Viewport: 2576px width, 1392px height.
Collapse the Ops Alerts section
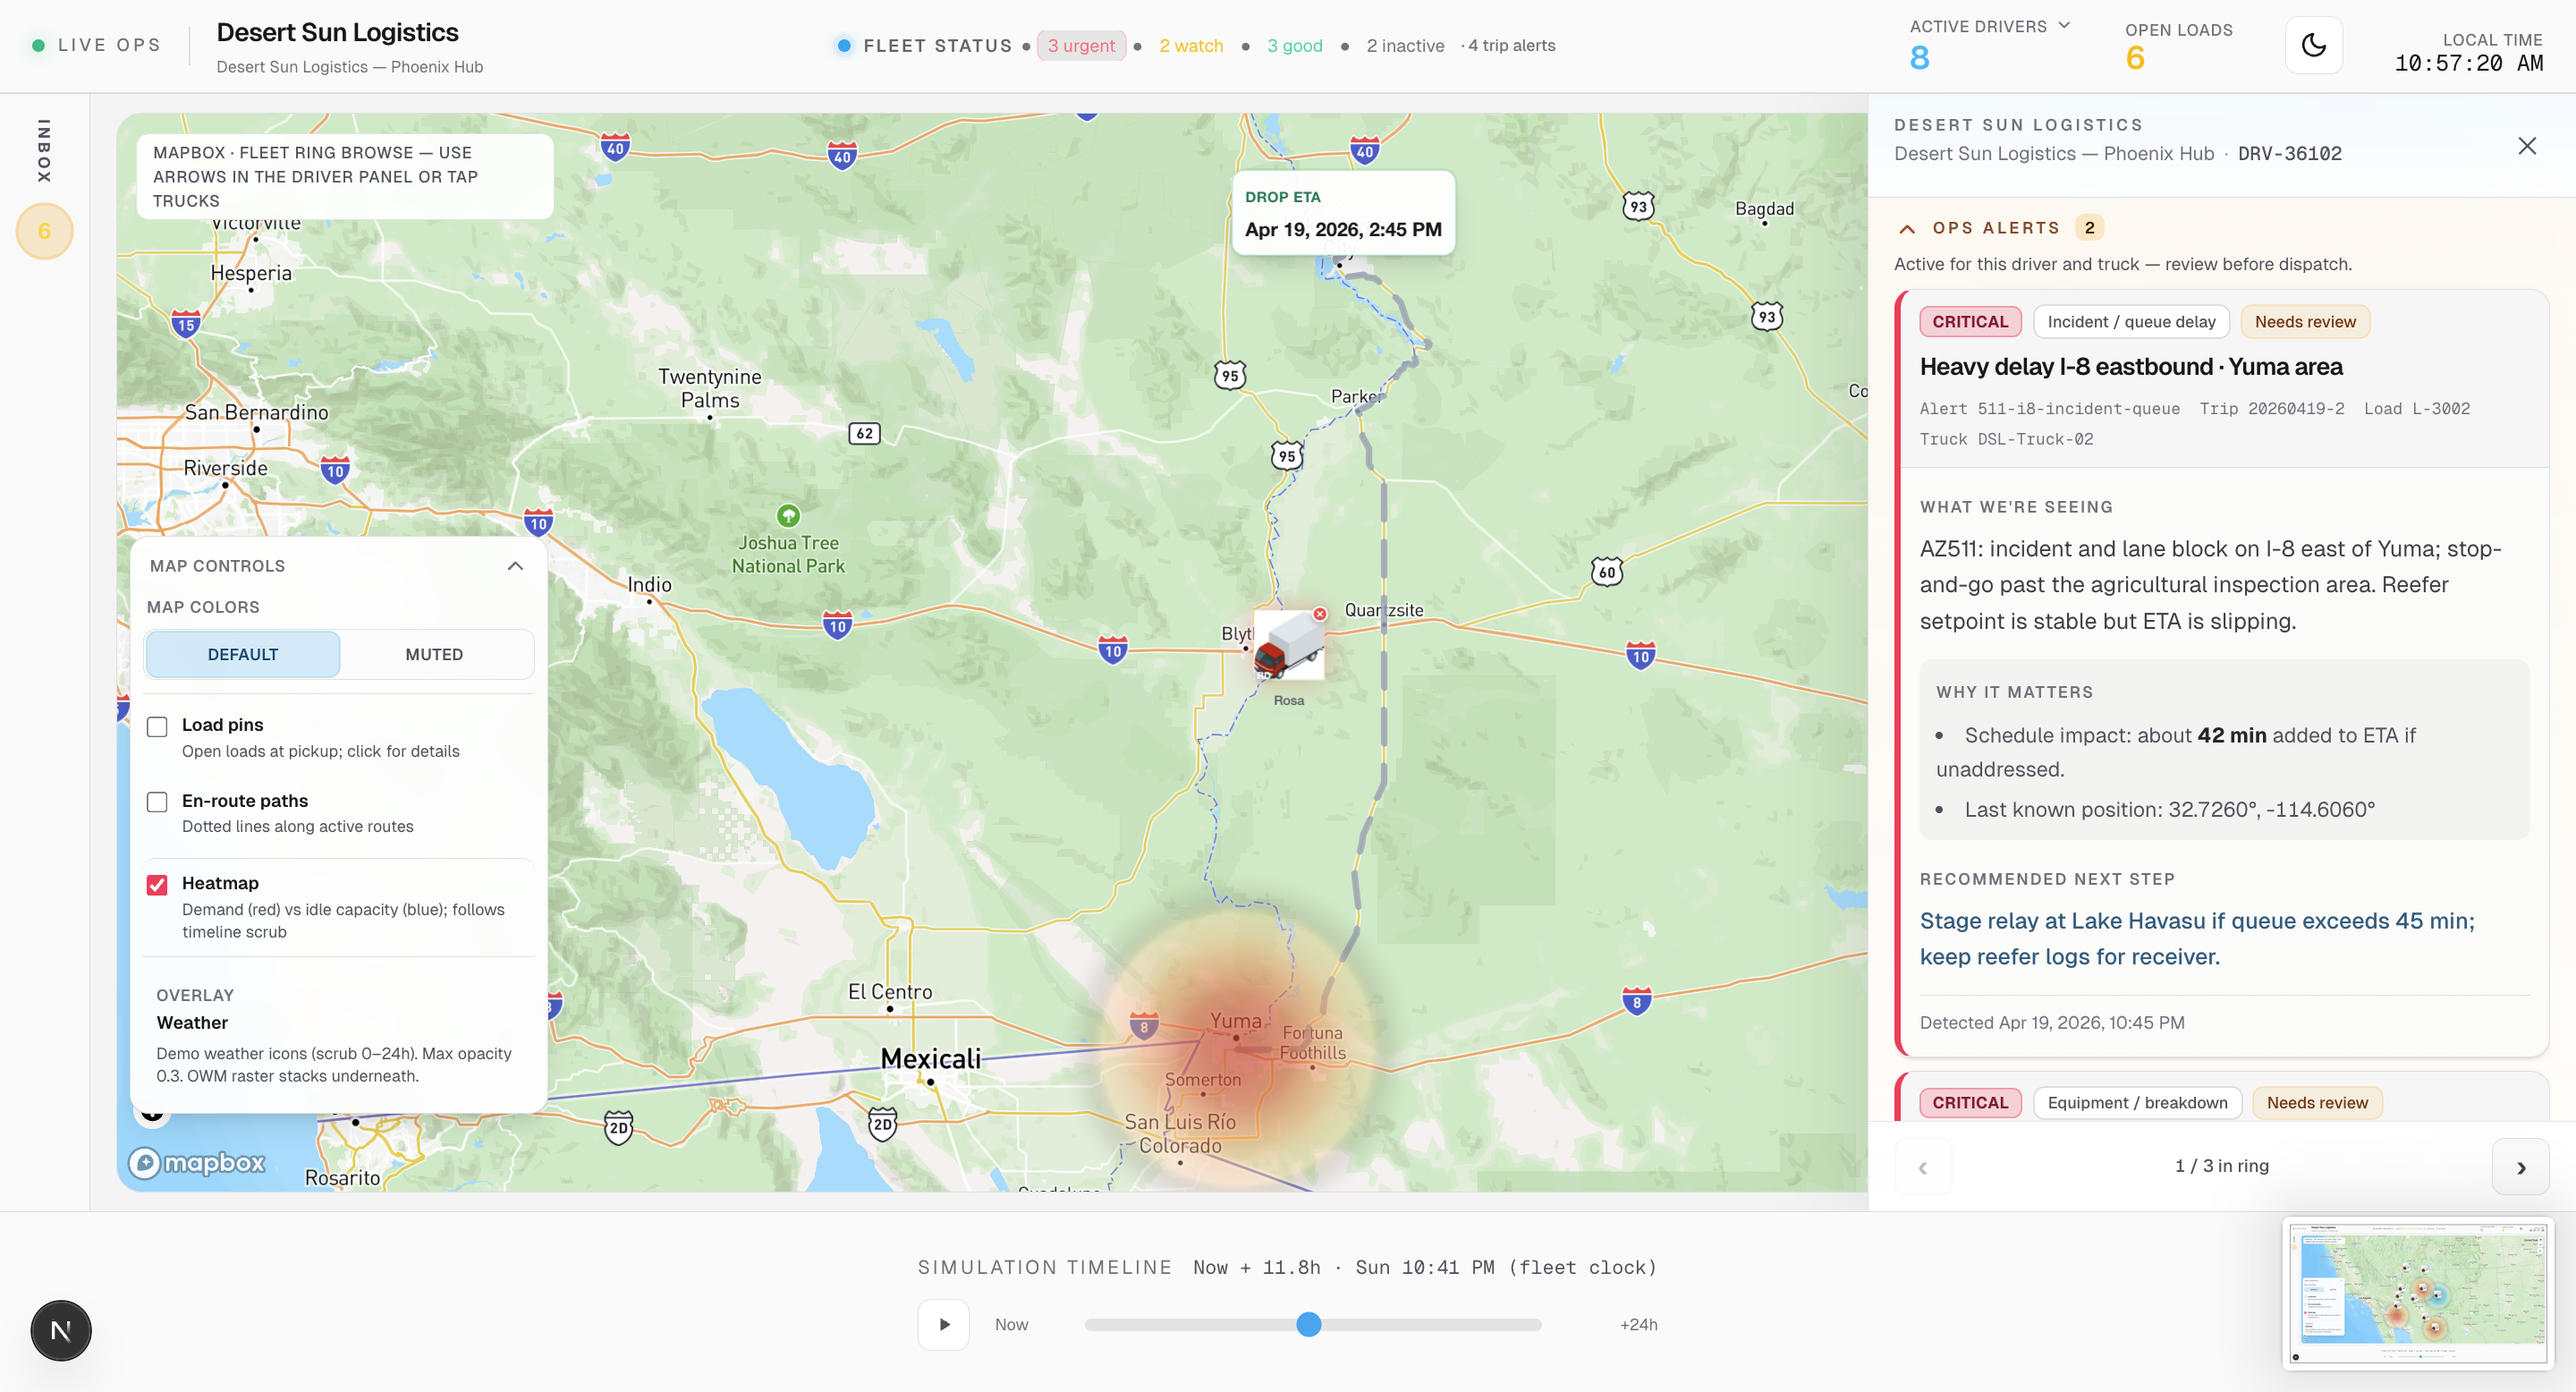pos(1907,228)
